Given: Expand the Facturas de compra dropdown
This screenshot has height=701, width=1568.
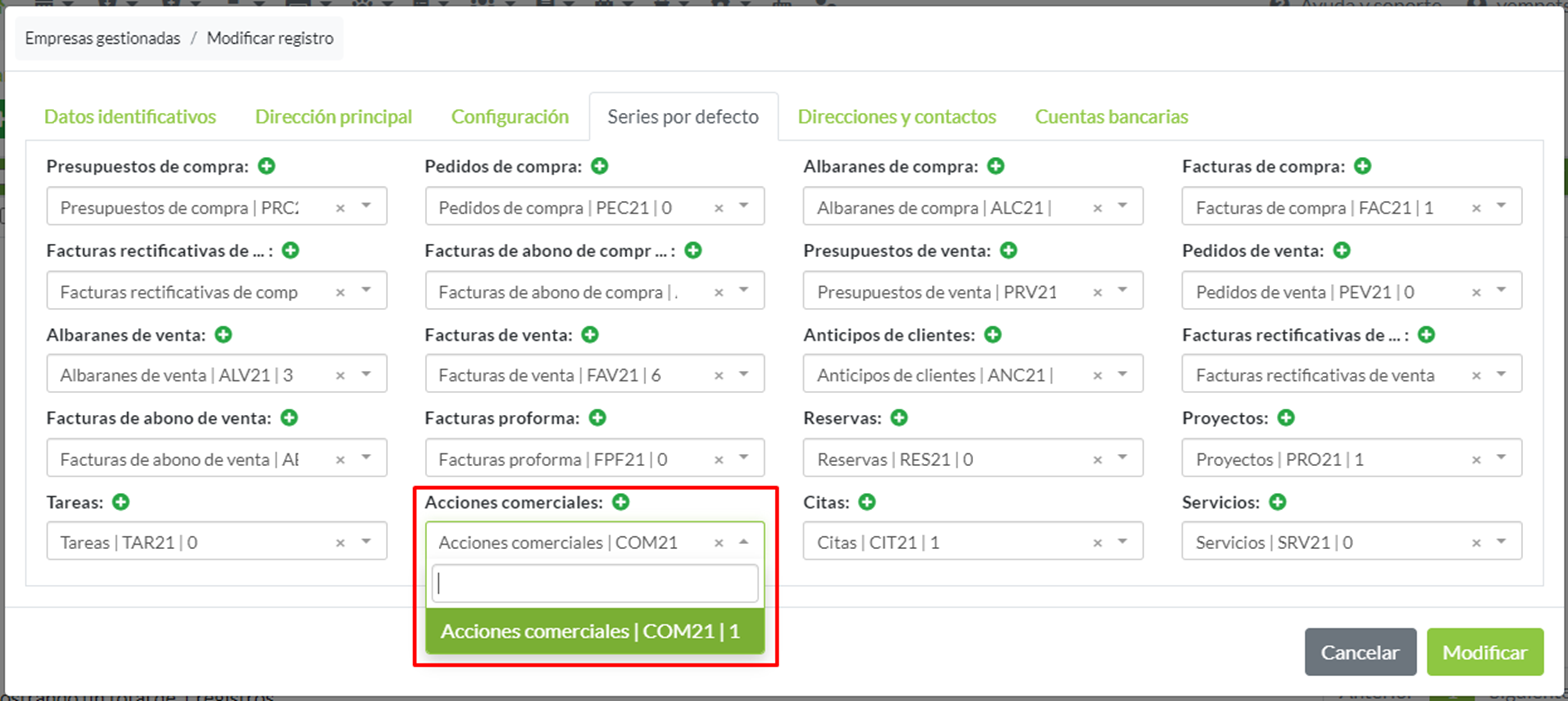Looking at the screenshot, I should click(1501, 206).
